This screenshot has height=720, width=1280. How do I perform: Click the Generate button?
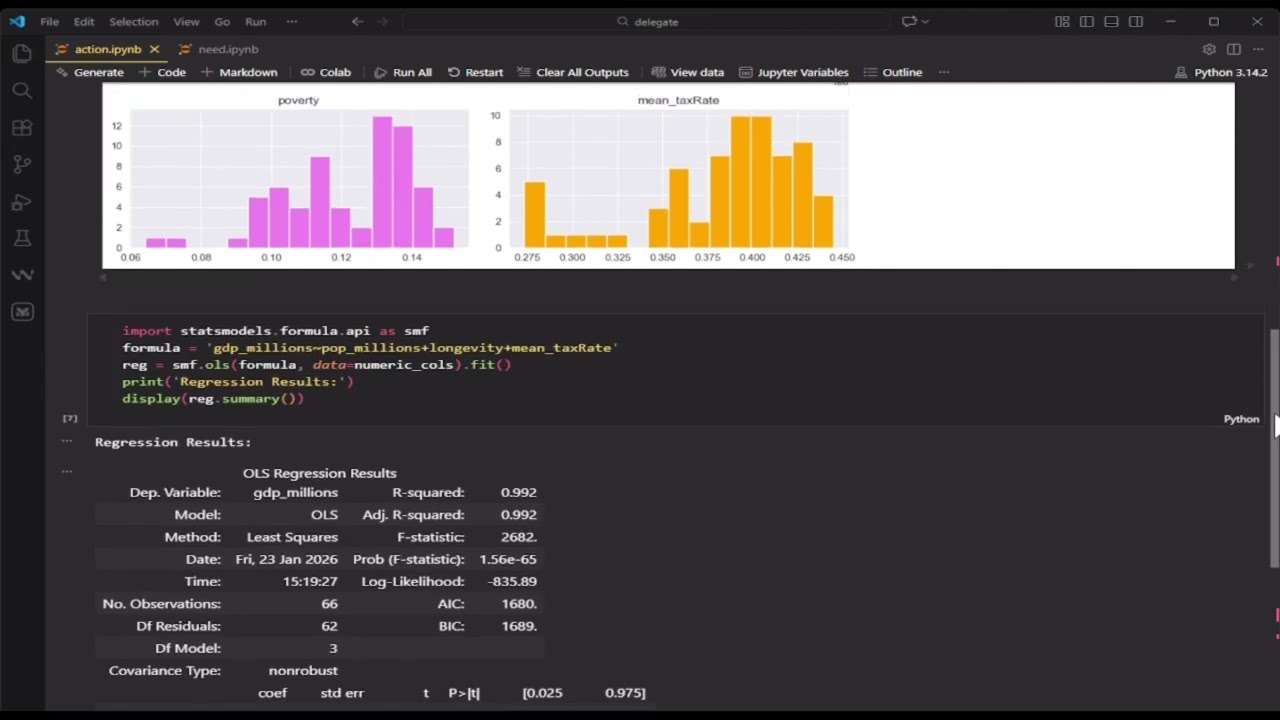(x=90, y=72)
